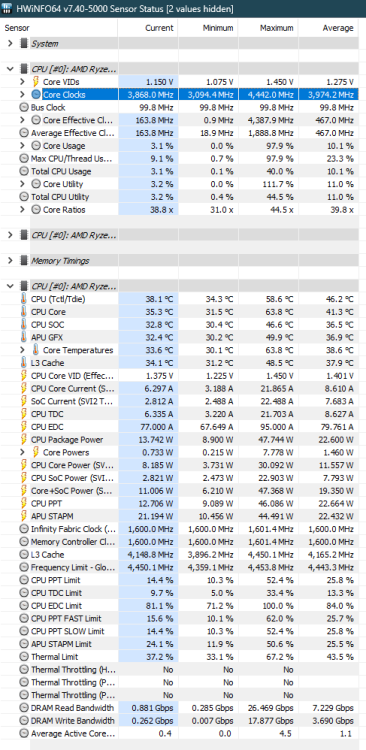Click the CPU EDC lightning bolt icon
The height and width of the screenshot is (750, 366).
(24, 427)
